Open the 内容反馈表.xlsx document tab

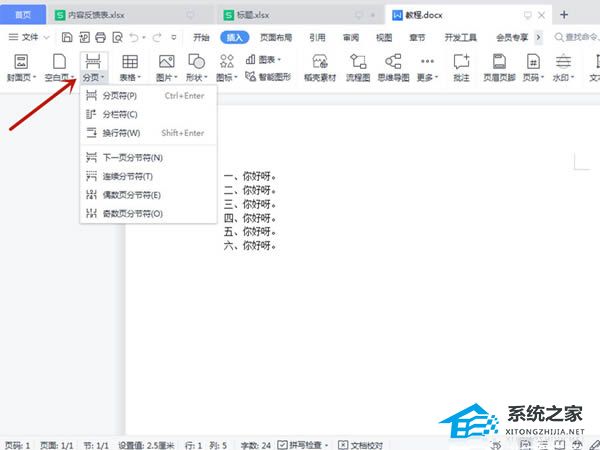[130, 15]
